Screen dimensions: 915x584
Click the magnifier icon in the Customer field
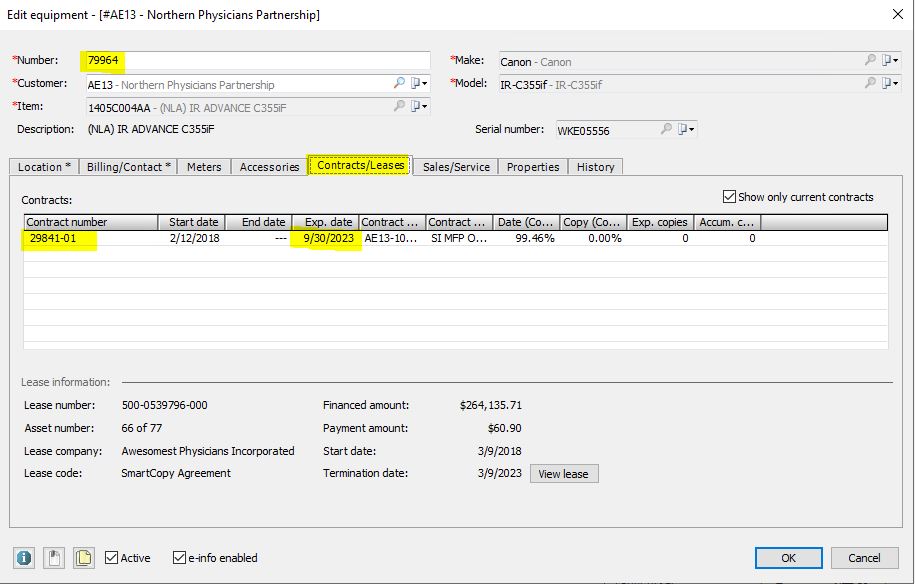click(399, 83)
